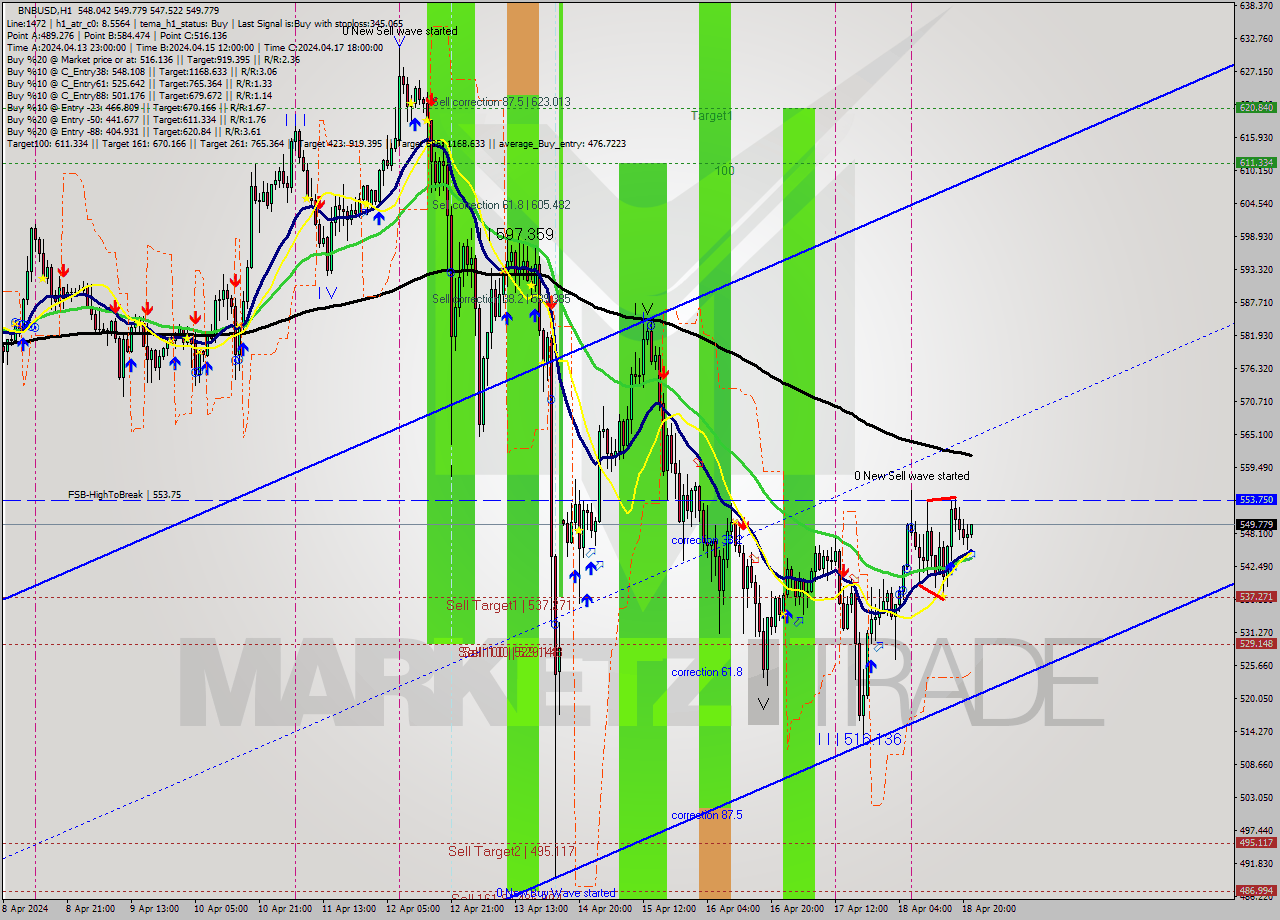This screenshot has height=920, width=1280.
Task: Click 'Sell Target2 | 495.117' label
Action: pos(511,851)
